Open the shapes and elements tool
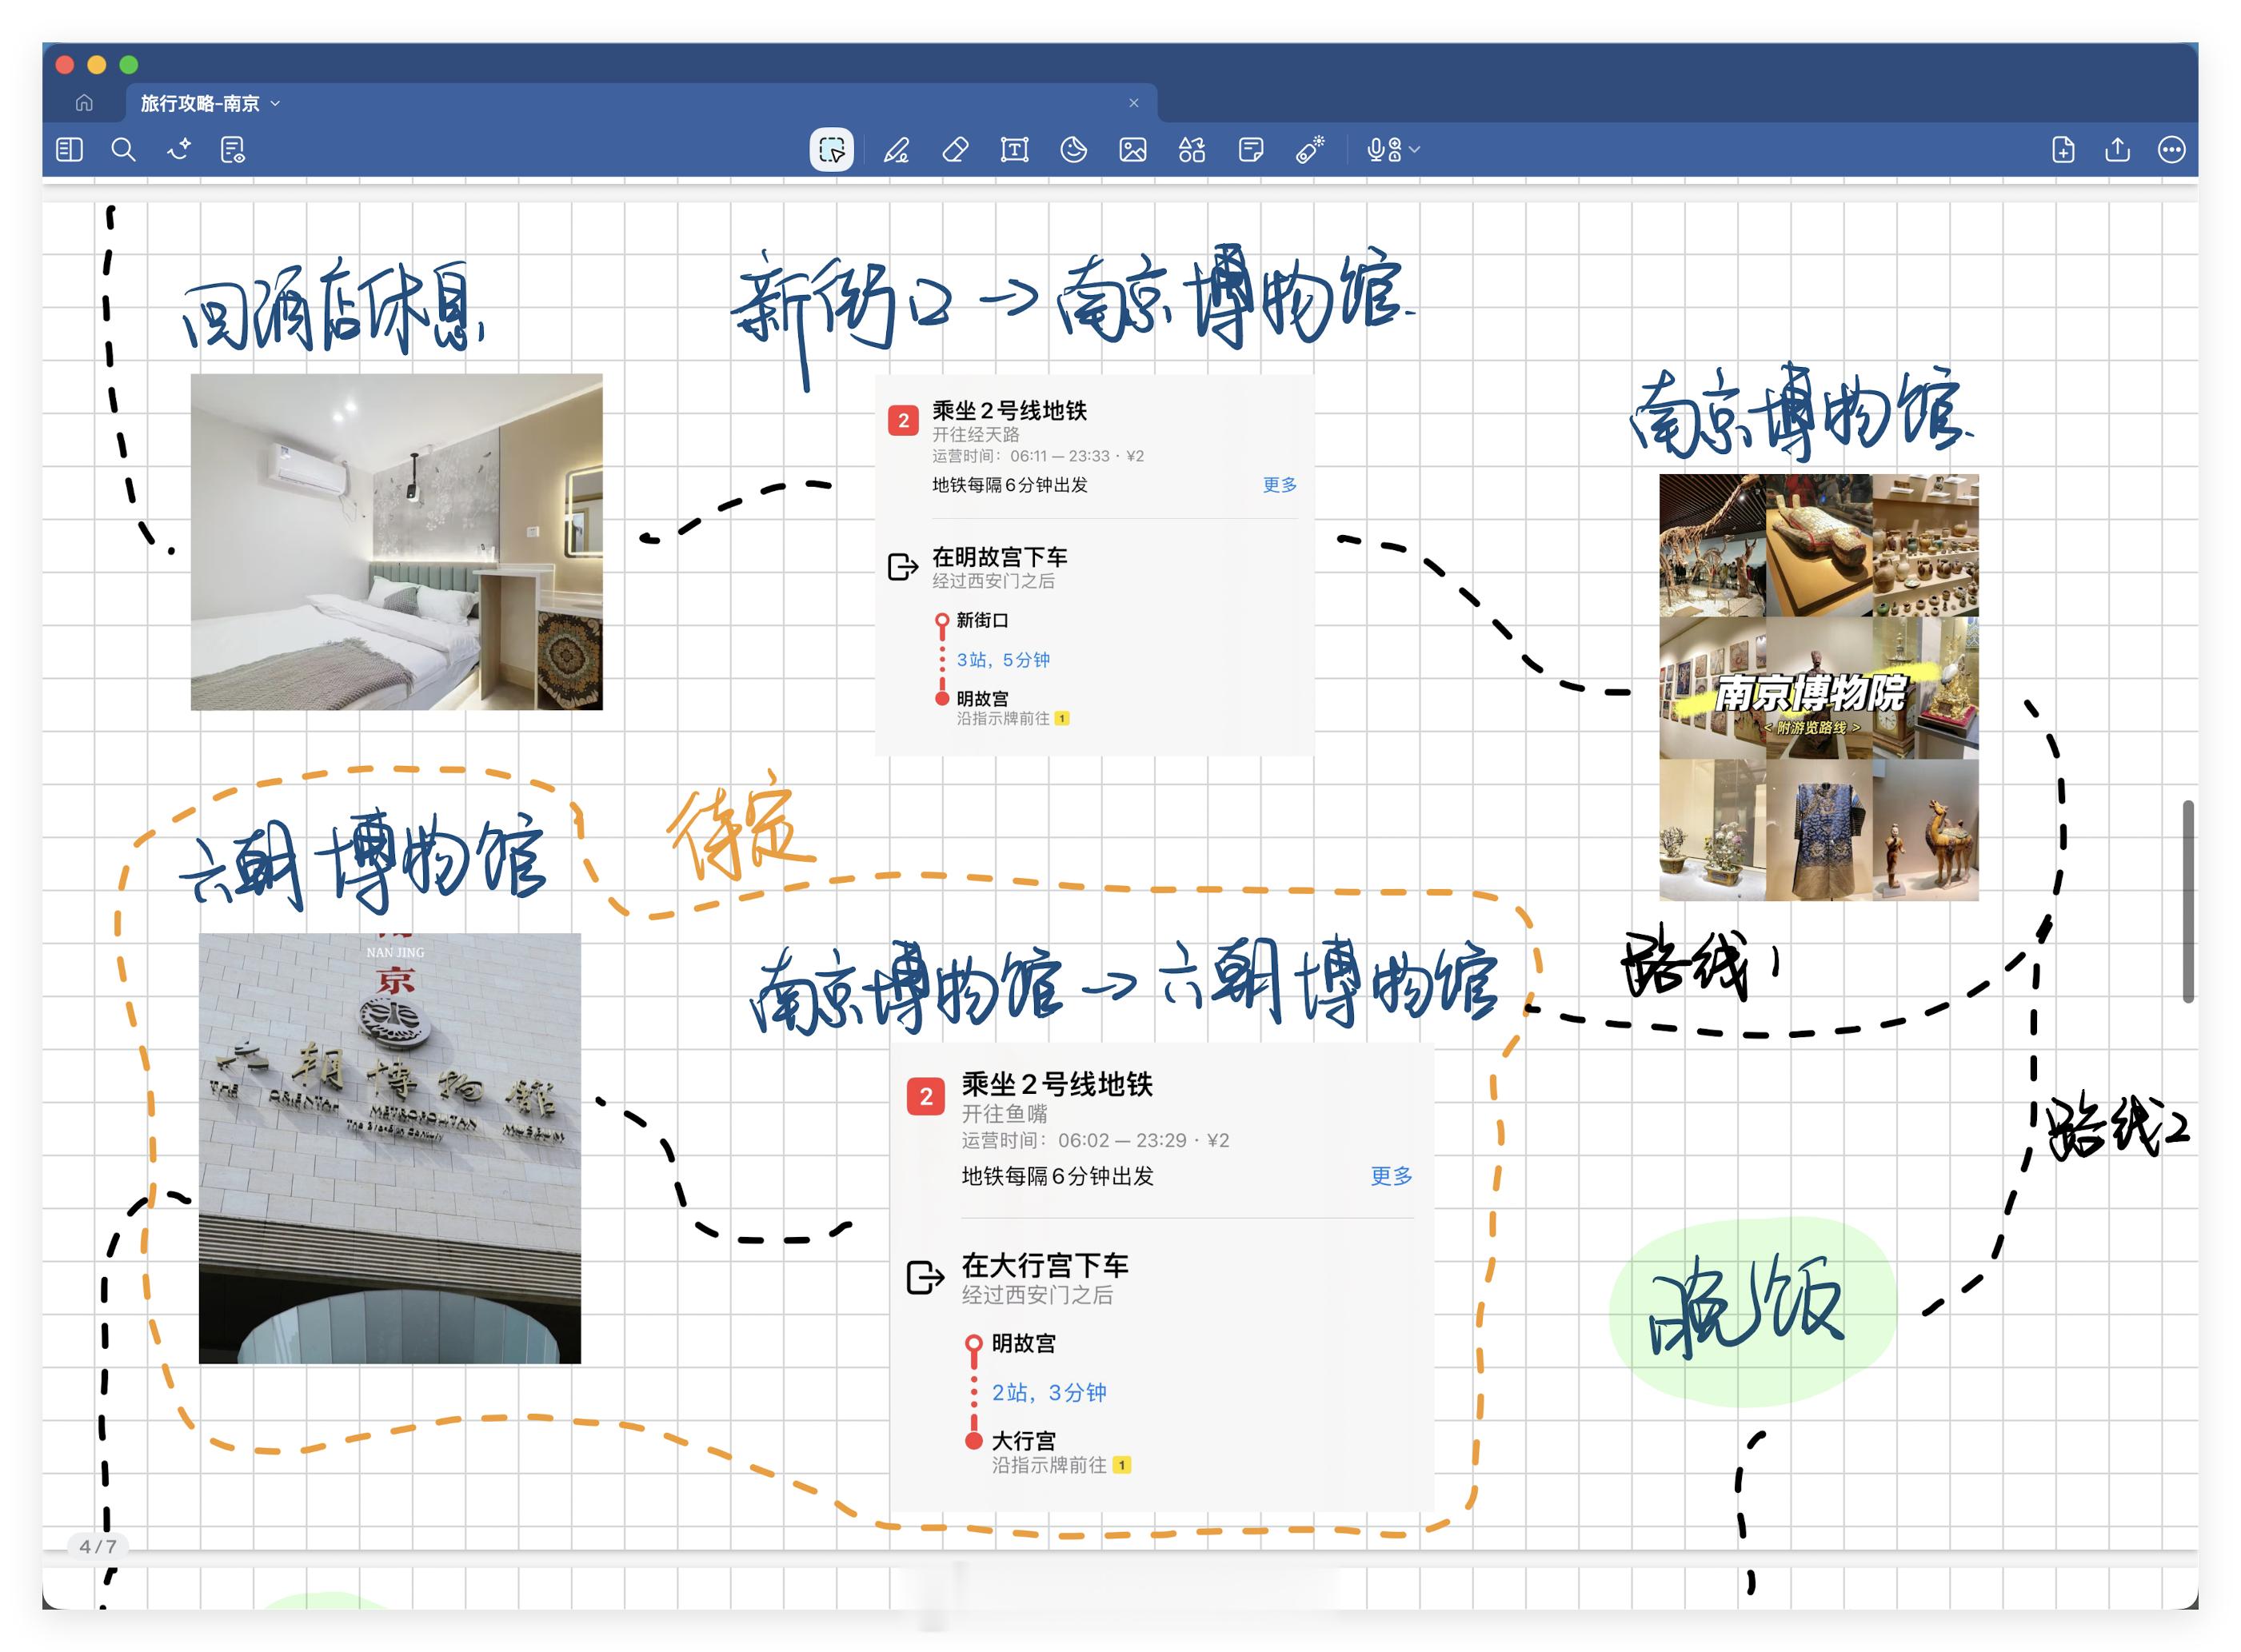Image resolution: width=2241 pixels, height=1652 pixels. click(x=1191, y=150)
